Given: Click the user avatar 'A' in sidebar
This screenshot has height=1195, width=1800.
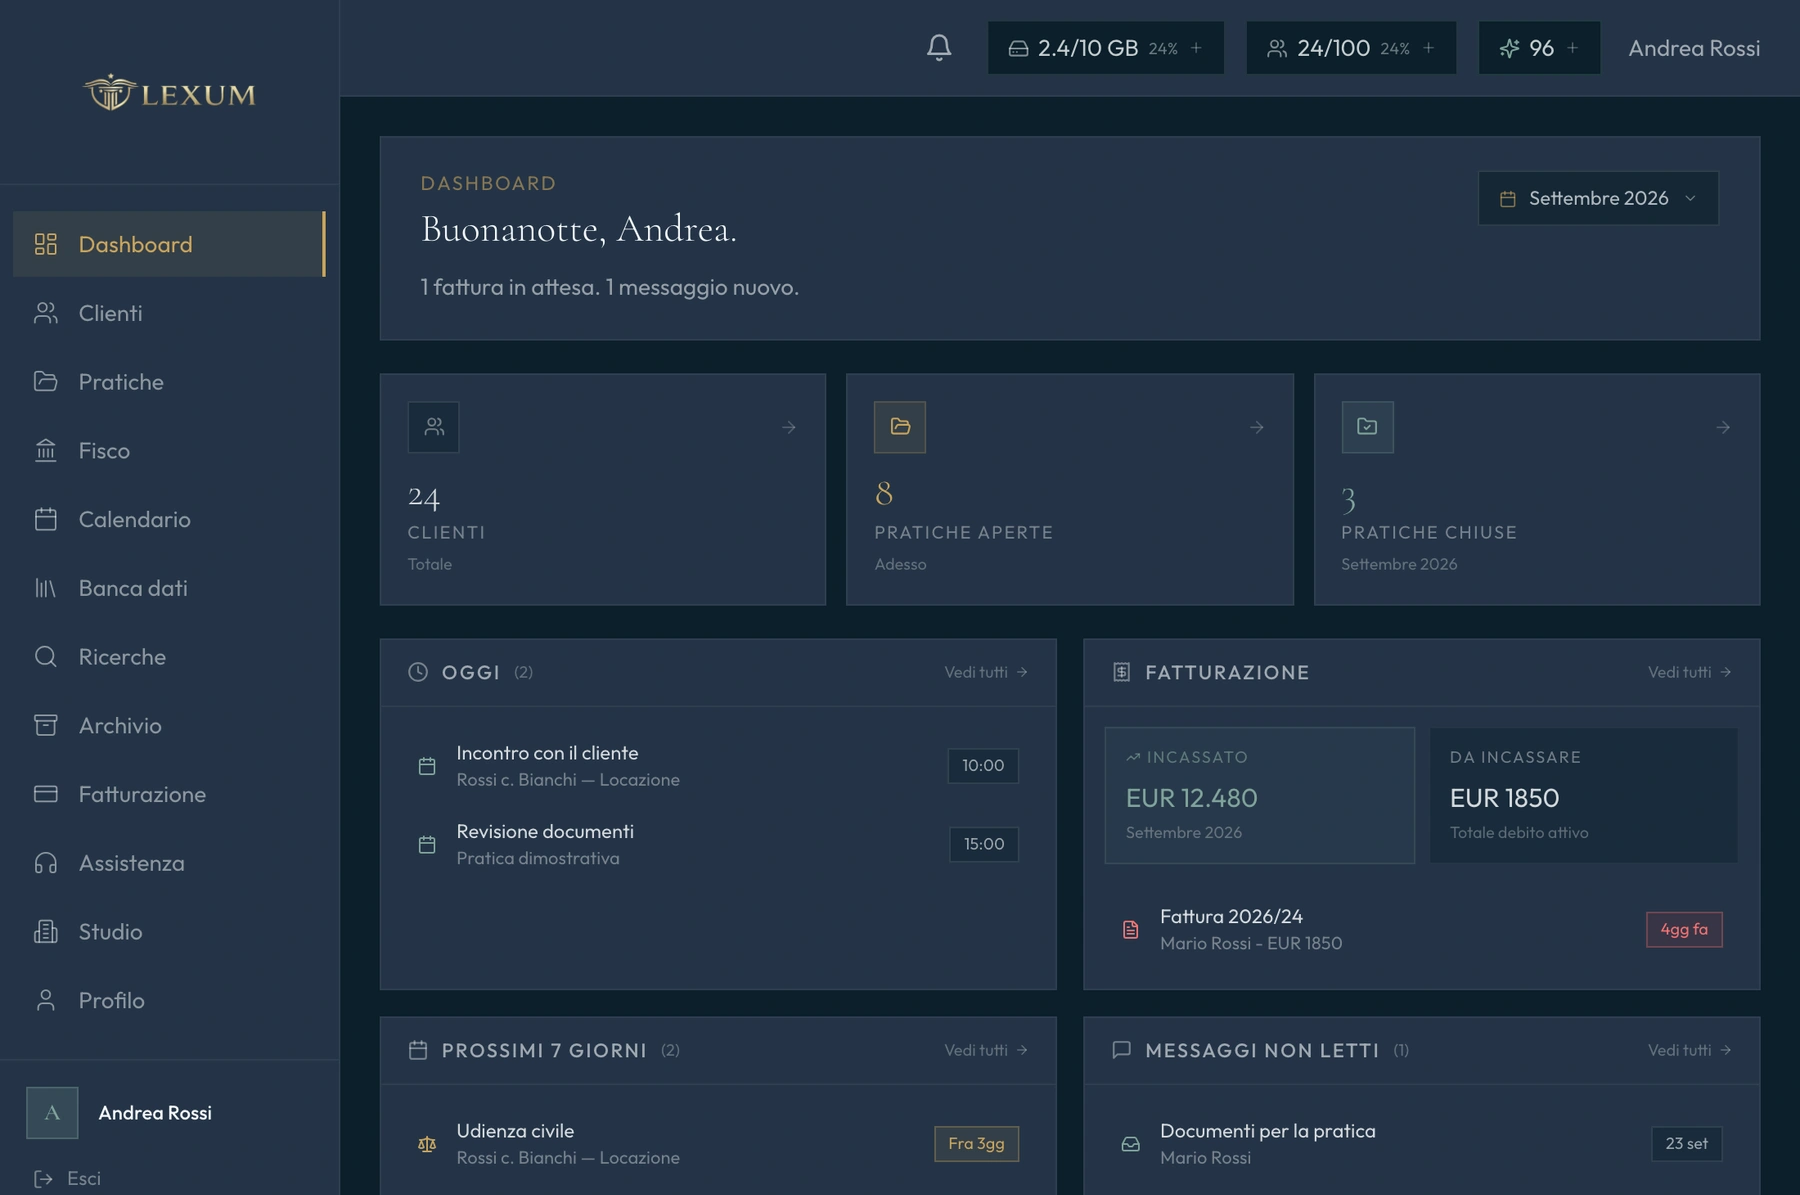Looking at the screenshot, I should 52,1113.
